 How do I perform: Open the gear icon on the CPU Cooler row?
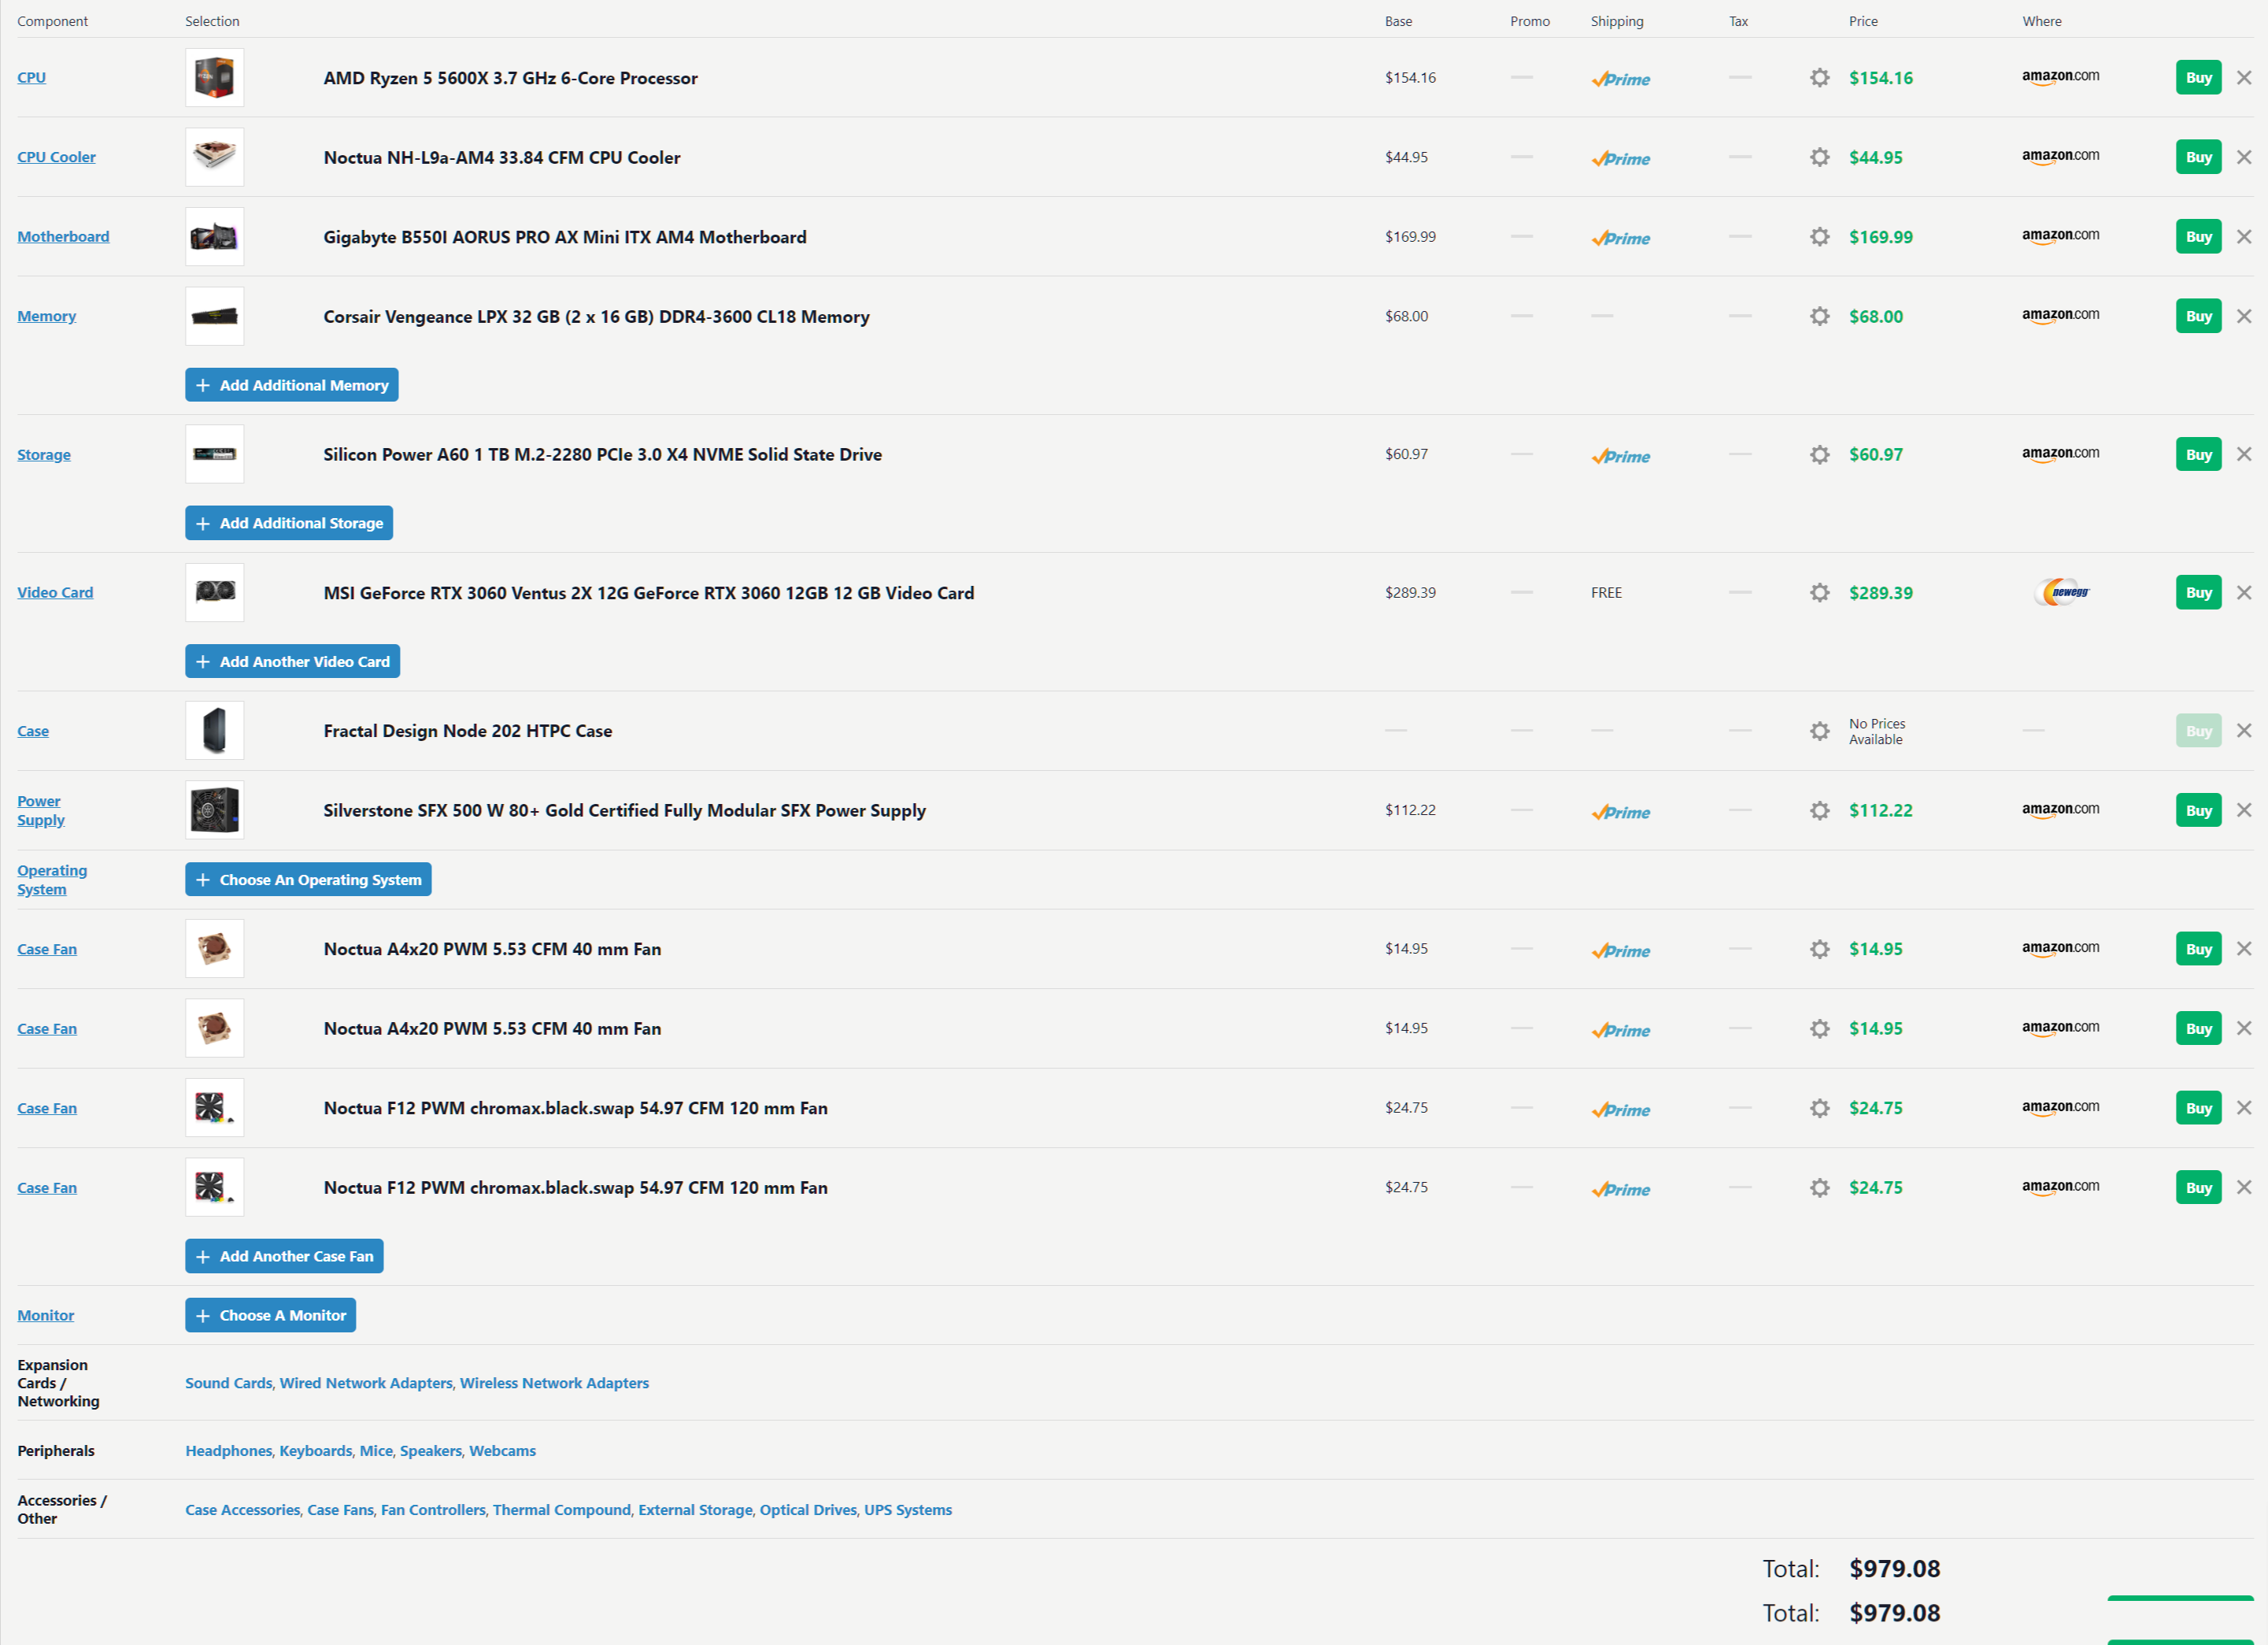click(1820, 157)
